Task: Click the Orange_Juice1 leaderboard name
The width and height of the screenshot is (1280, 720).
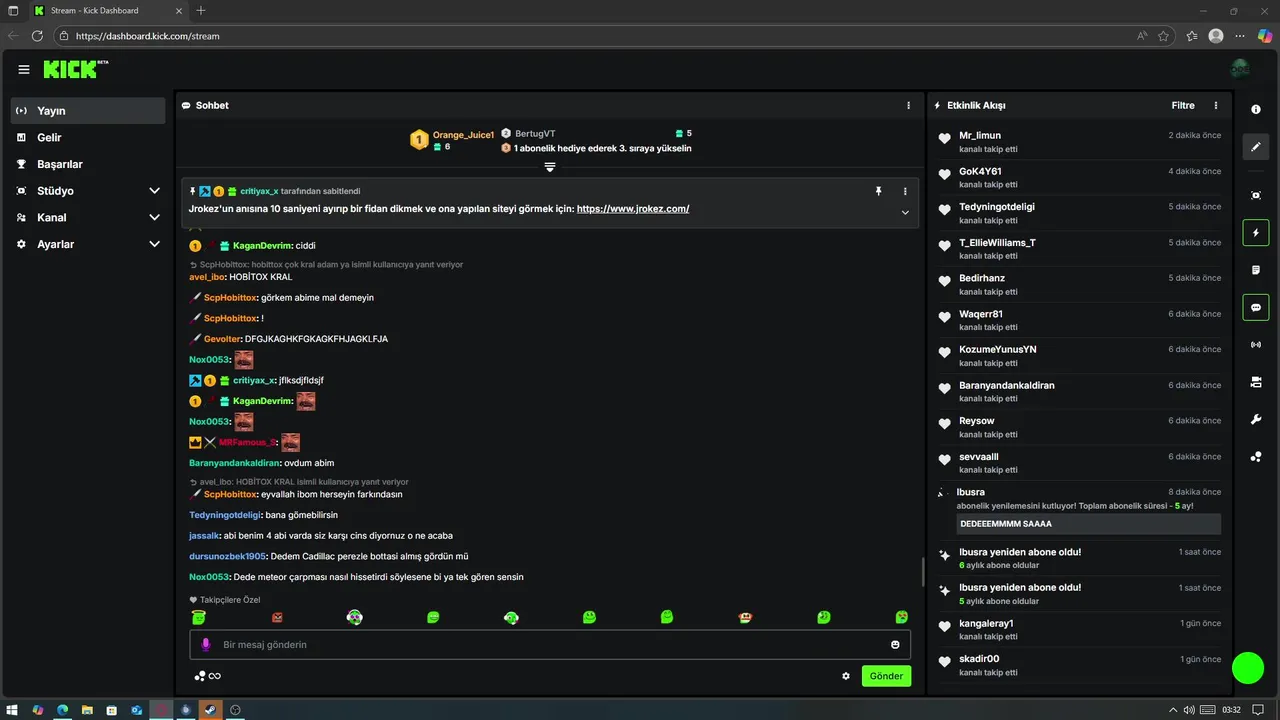Action: (464, 134)
